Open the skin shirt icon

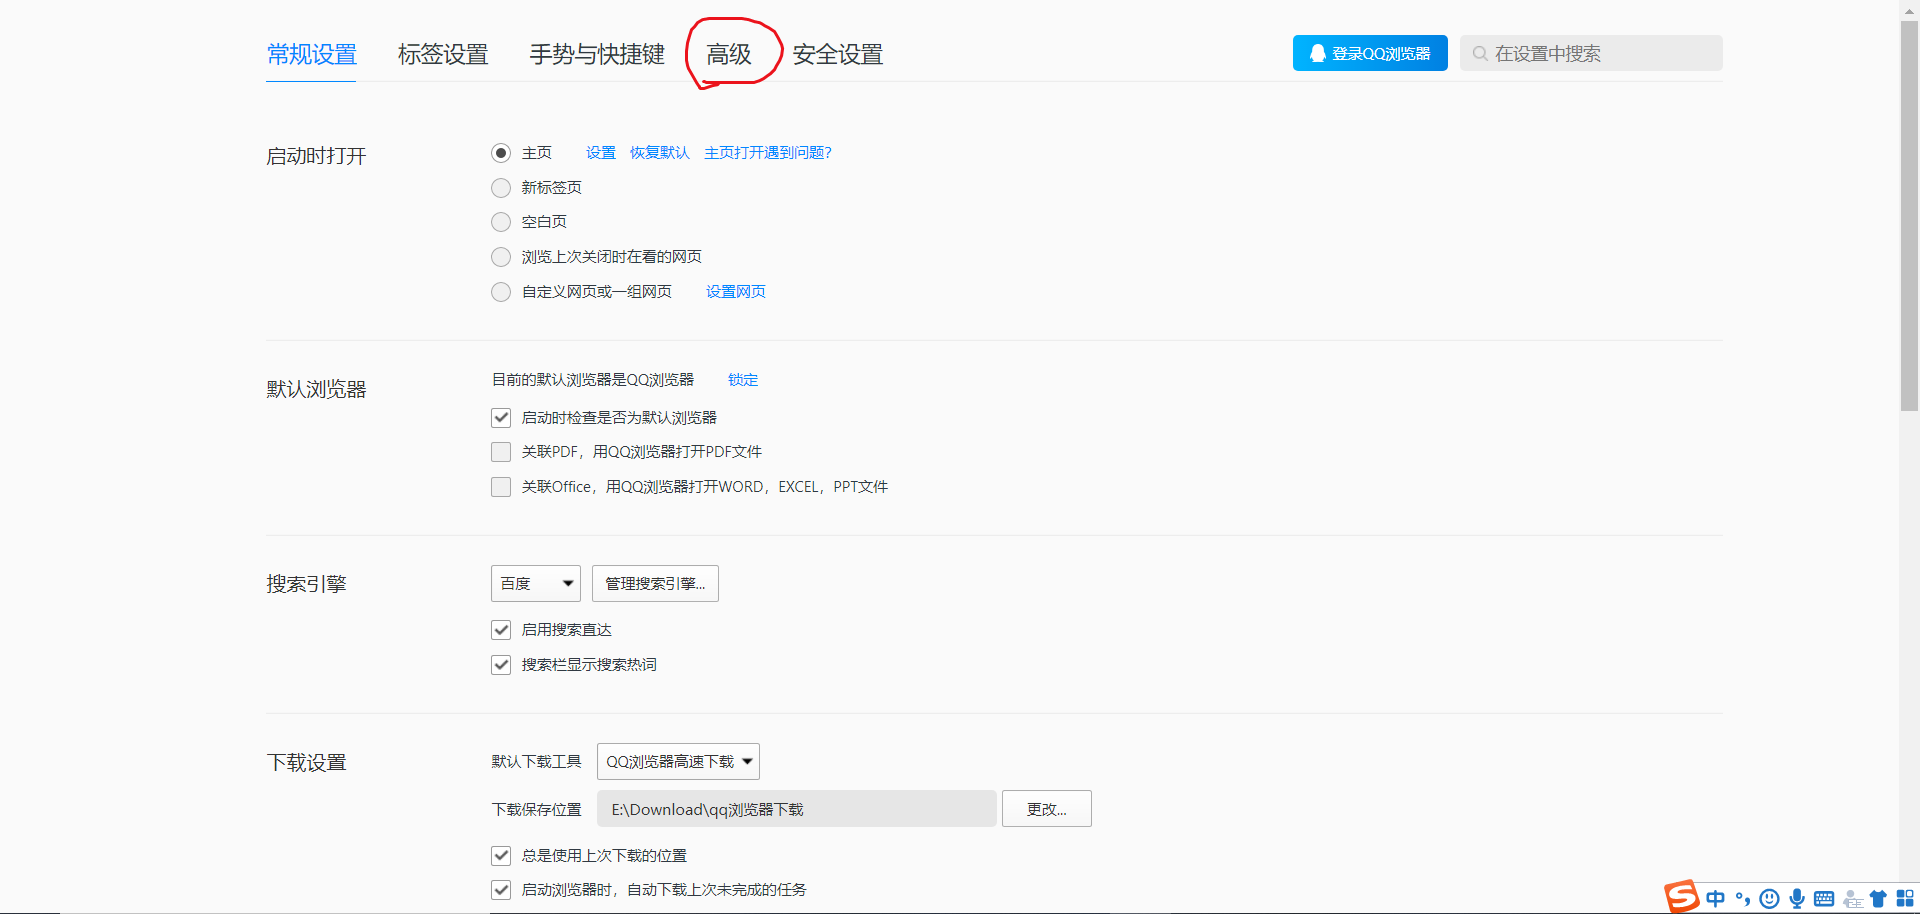(1878, 898)
